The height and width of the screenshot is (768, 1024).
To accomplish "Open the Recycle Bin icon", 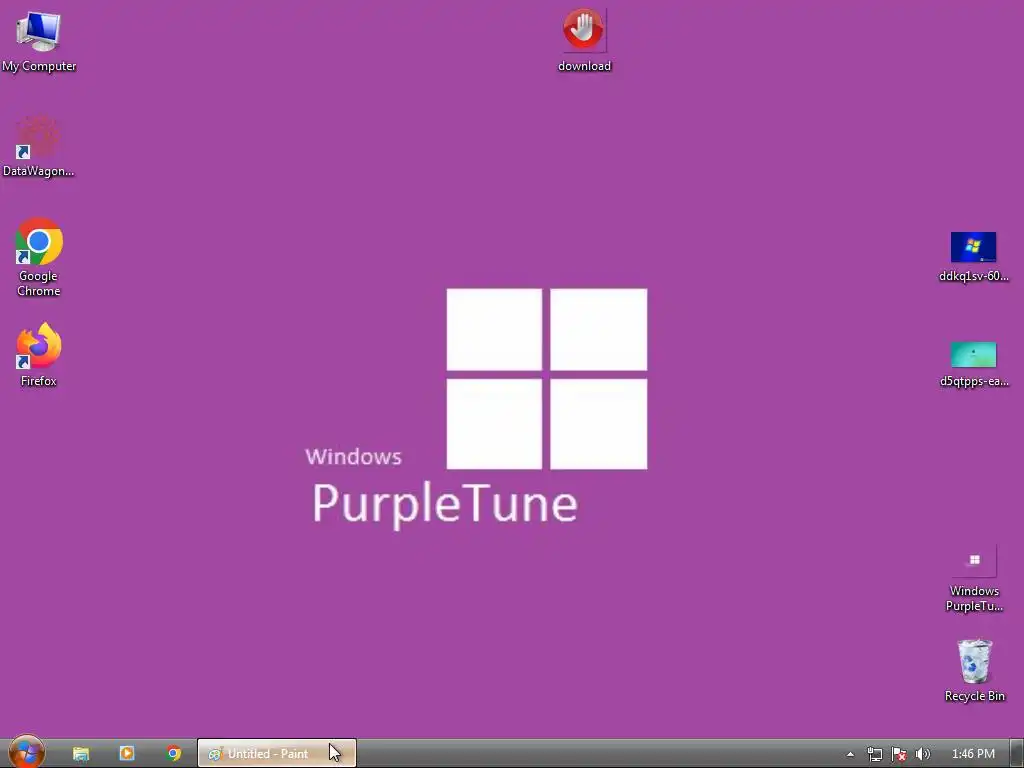I will (974, 670).
